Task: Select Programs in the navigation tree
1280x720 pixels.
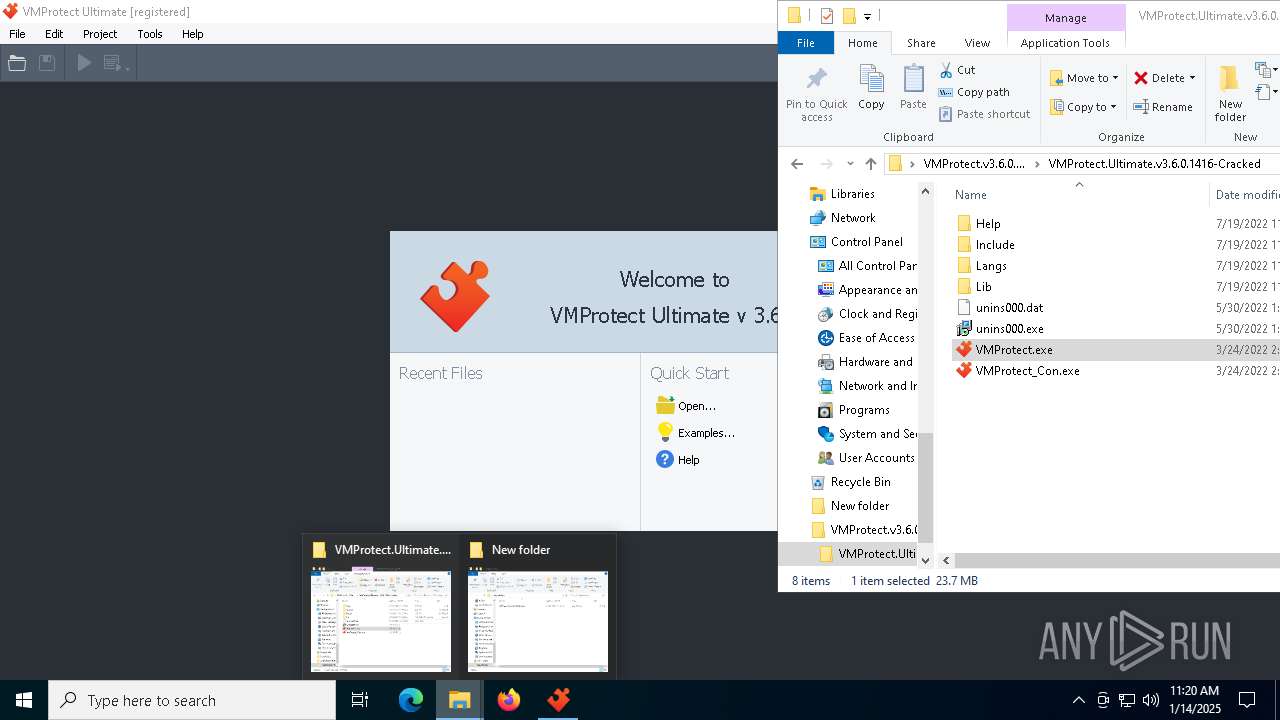Action: point(864,410)
